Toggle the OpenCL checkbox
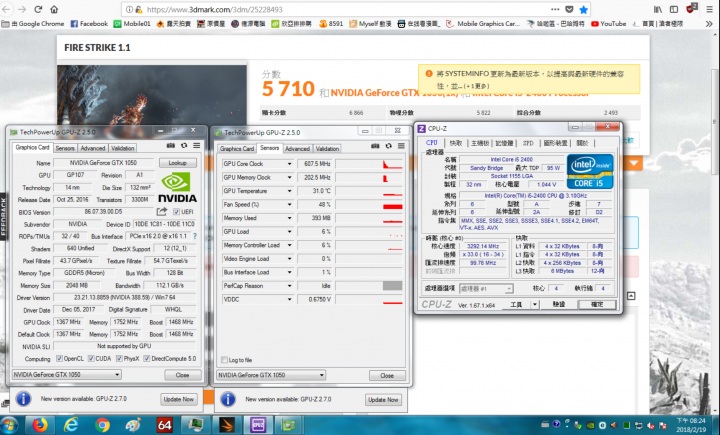Screen dimensions: 720x435 (x=59, y=359)
